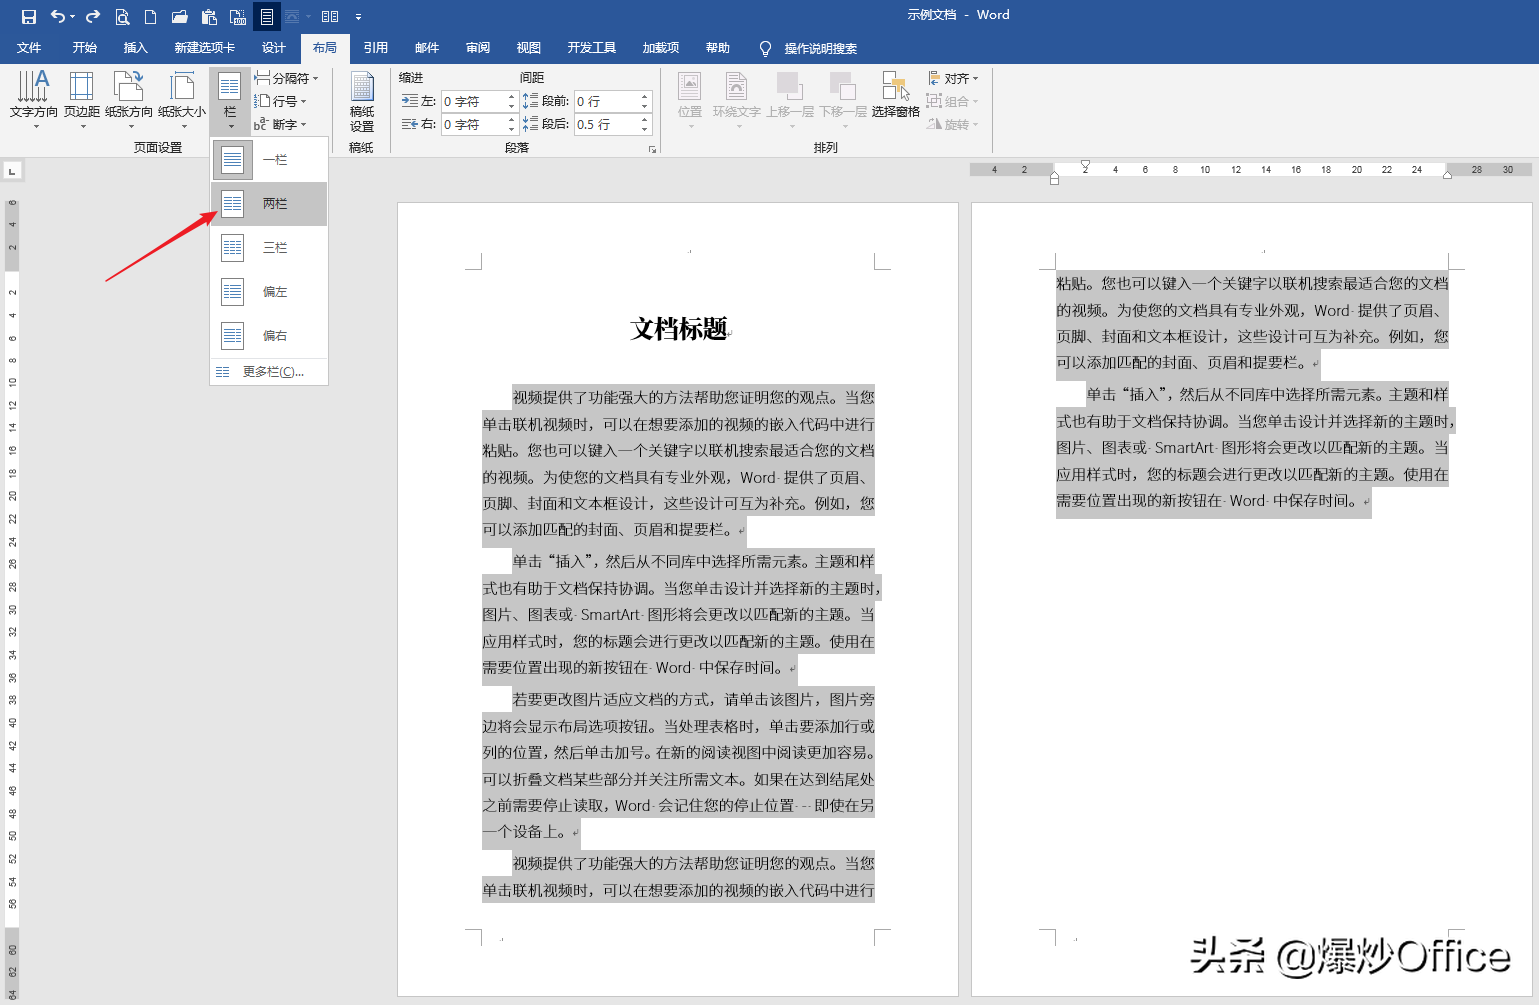The height and width of the screenshot is (1005, 1539).
Task: Switch to the 新建选项卡 custom tab
Action: [205, 48]
